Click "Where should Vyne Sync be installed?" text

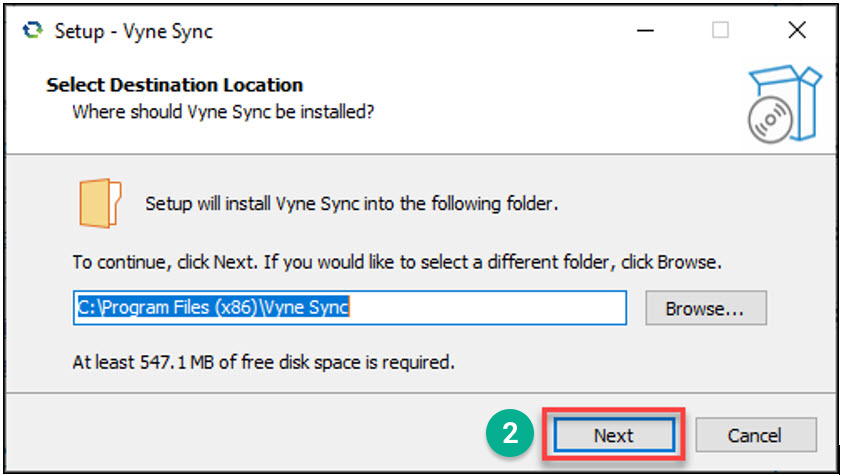223,110
